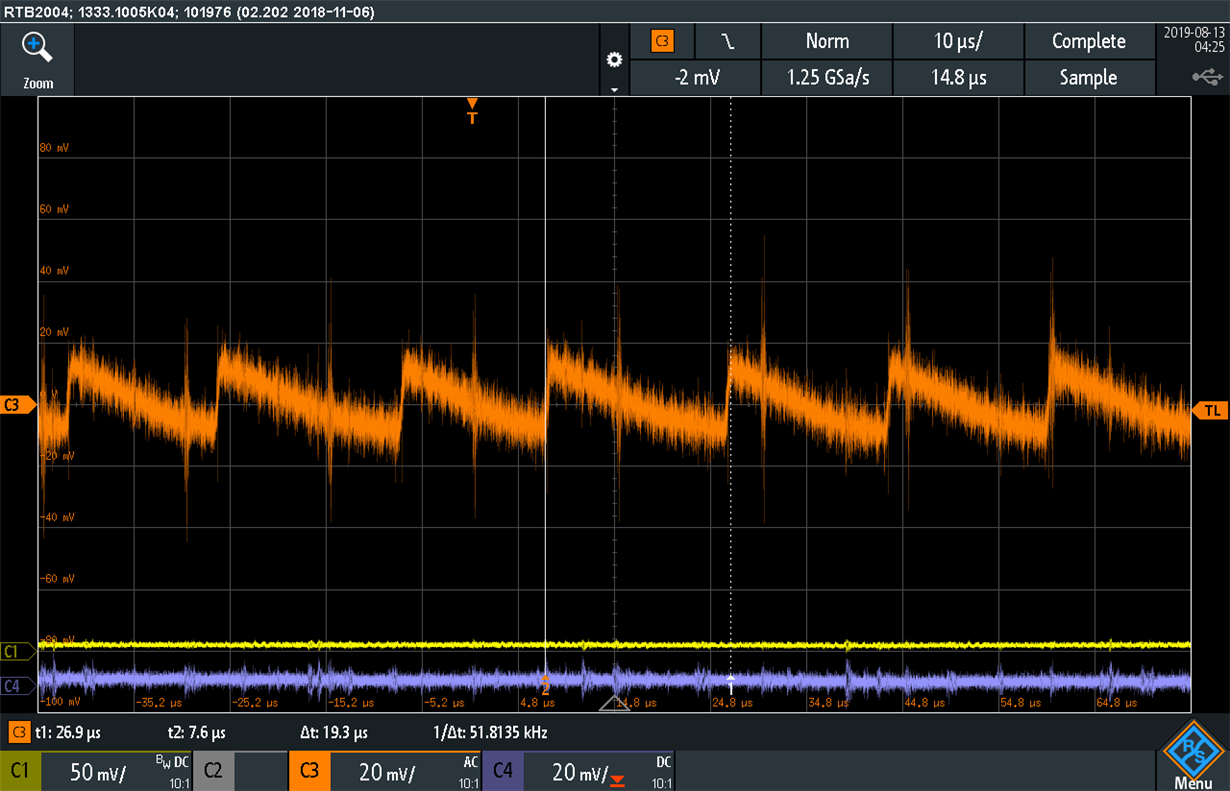Tap the red clipping indicator on the C4 button
This screenshot has height=791, width=1230.
(x=617, y=780)
